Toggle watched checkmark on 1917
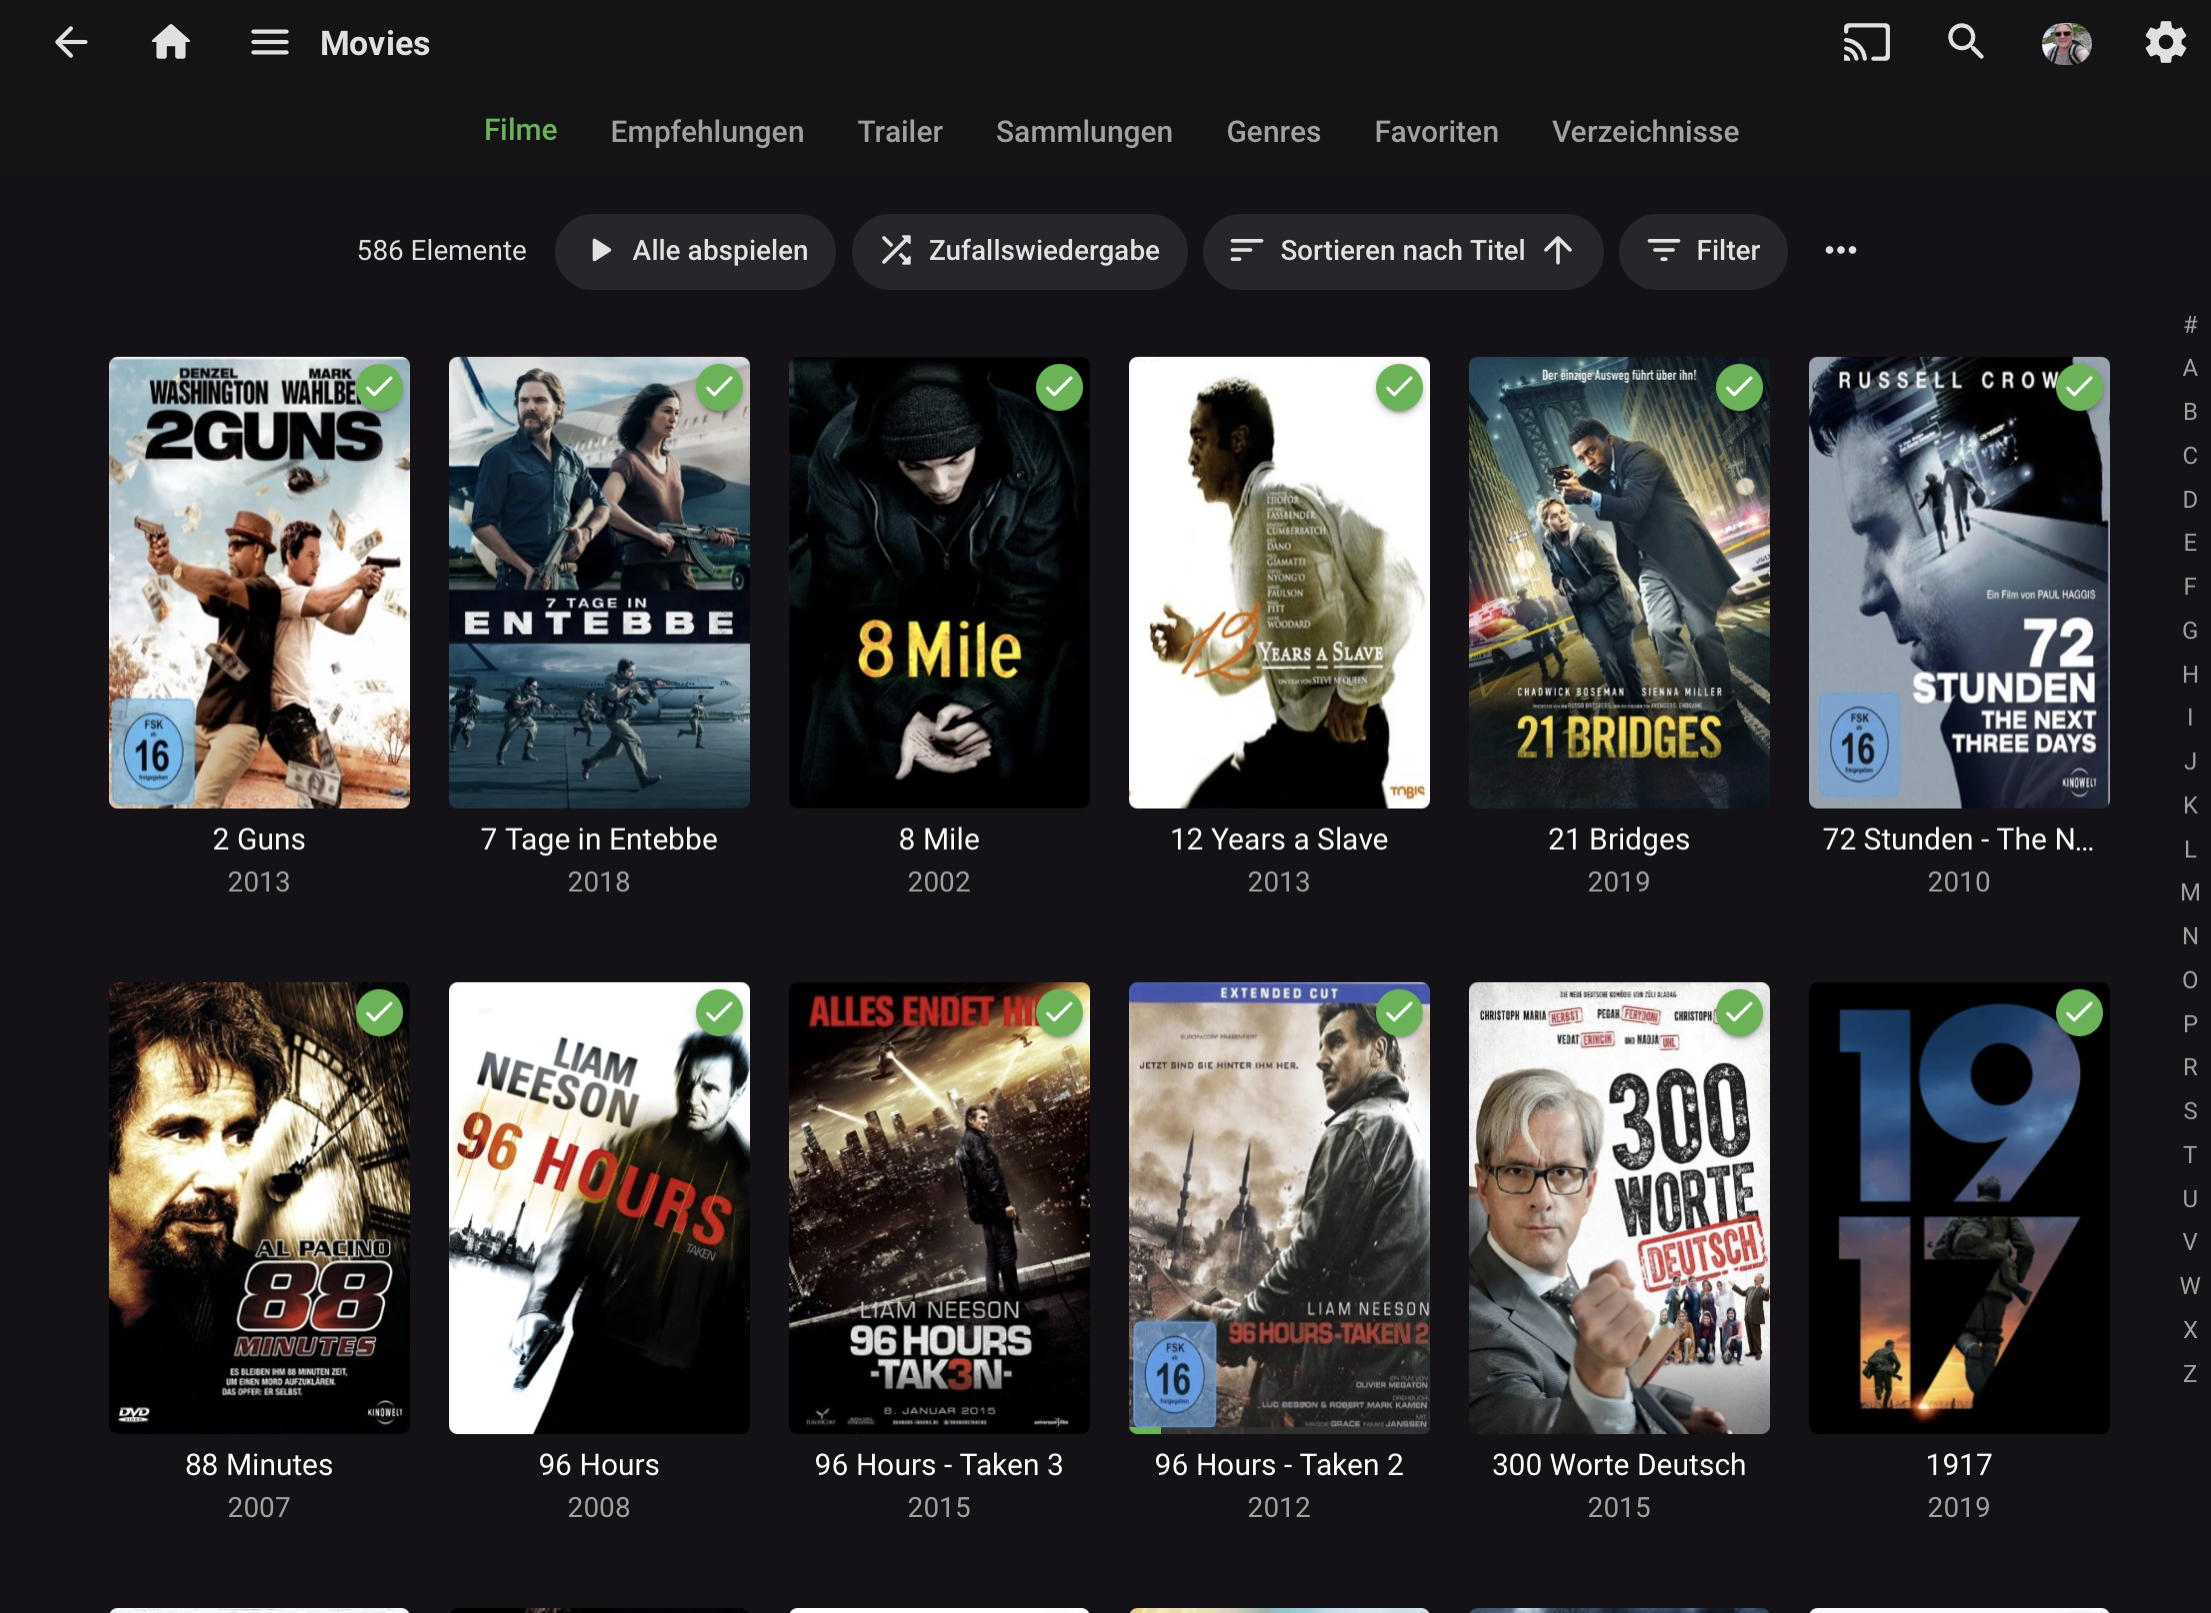The height and width of the screenshot is (1613, 2211). coord(2080,1013)
